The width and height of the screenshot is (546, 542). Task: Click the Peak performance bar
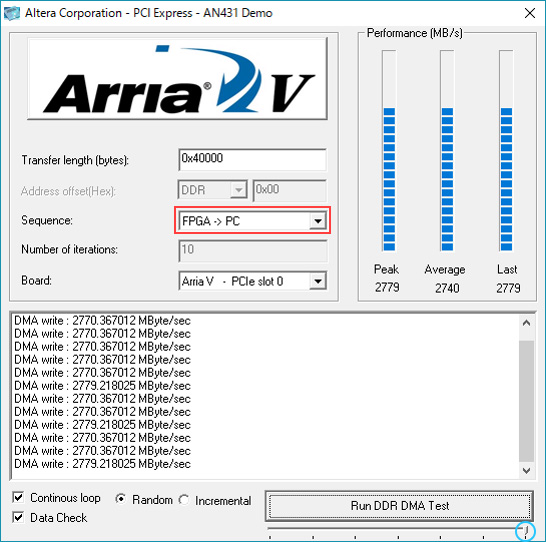click(389, 150)
